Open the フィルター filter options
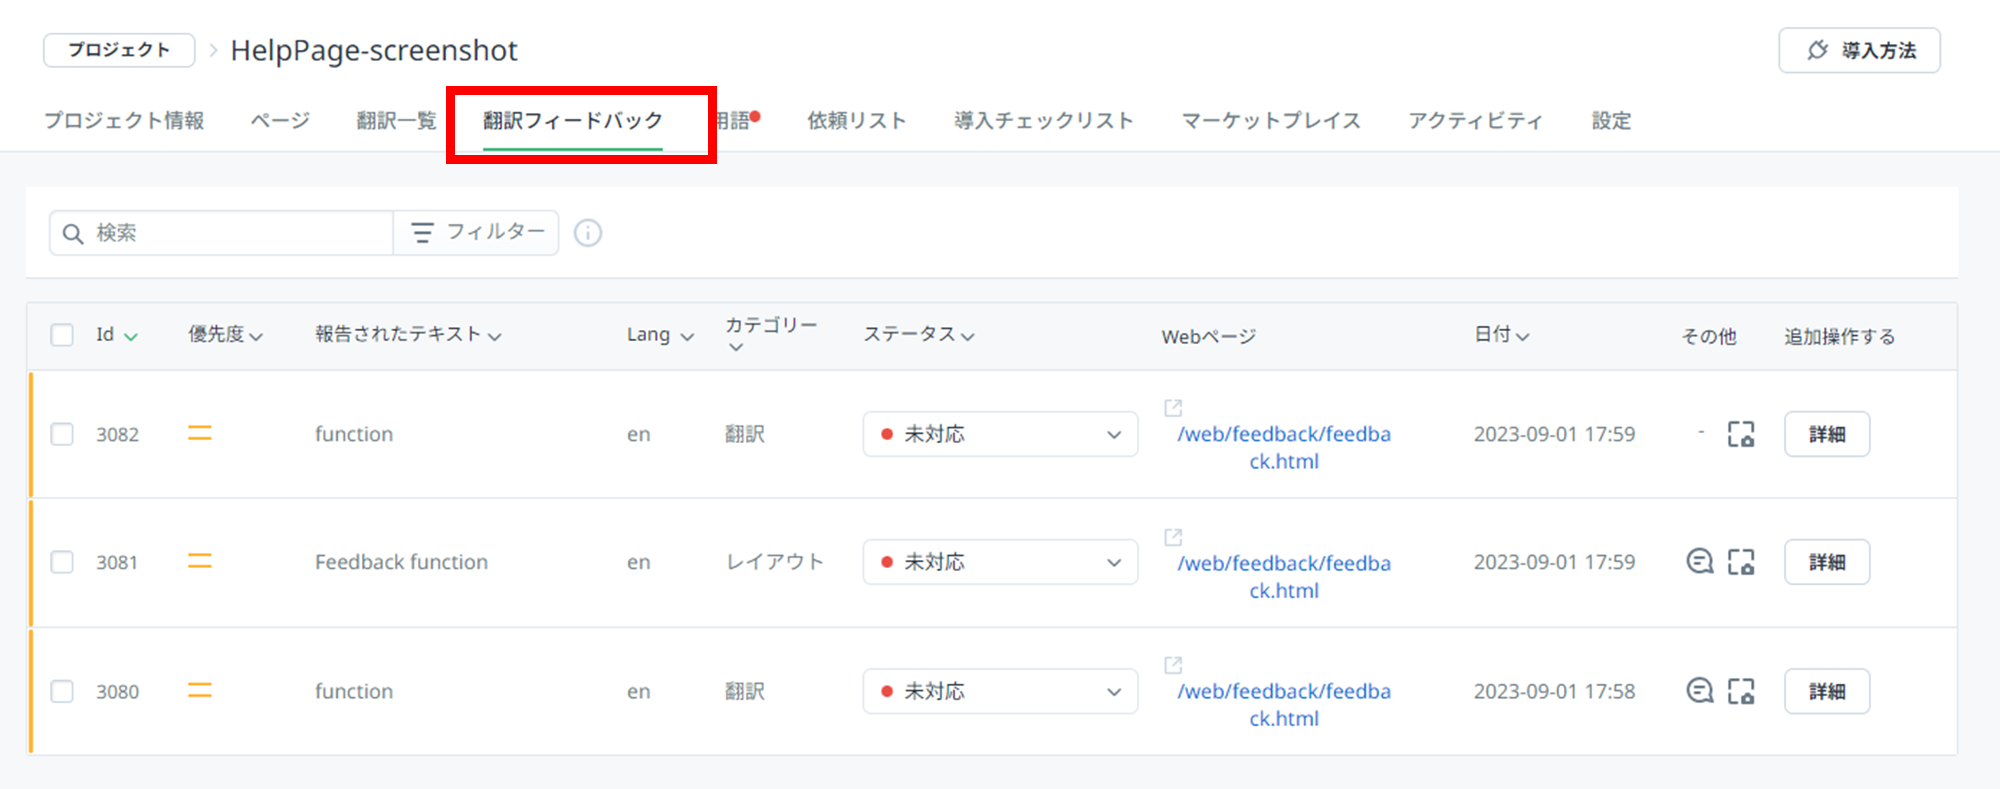 coord(477,233)
